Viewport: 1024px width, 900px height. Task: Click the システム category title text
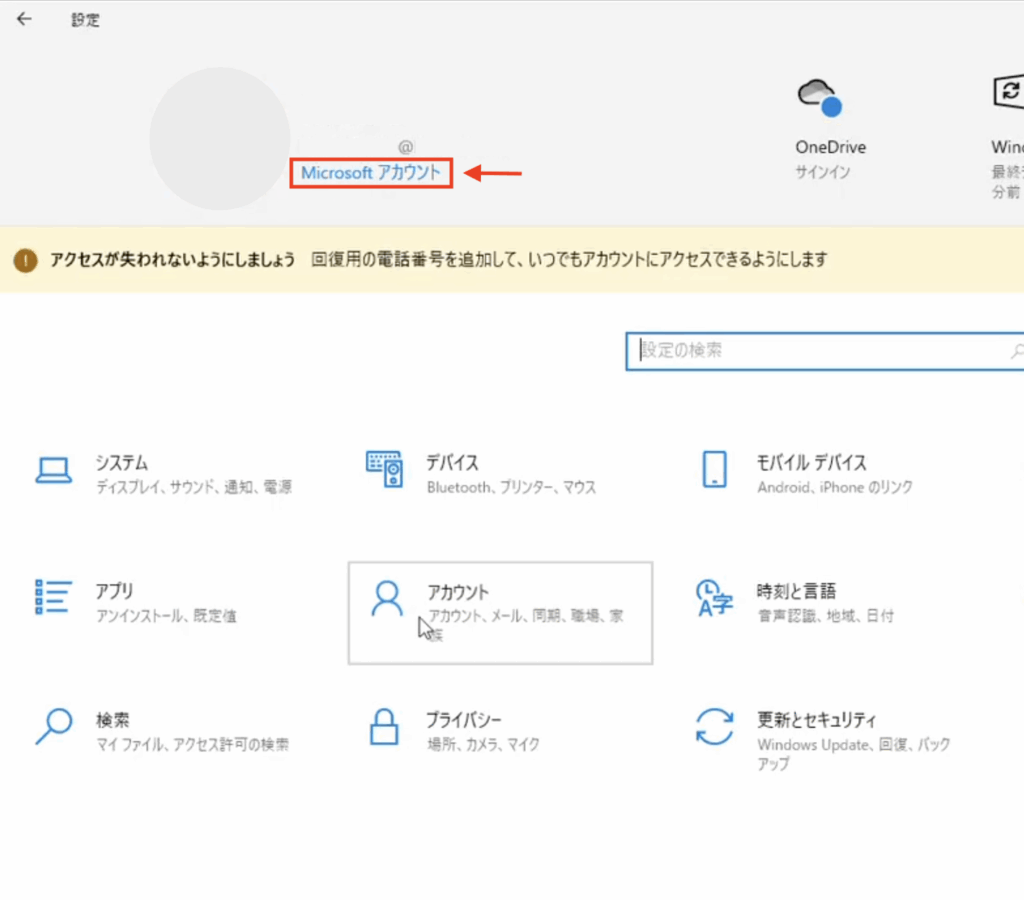(x=121, y=463)
